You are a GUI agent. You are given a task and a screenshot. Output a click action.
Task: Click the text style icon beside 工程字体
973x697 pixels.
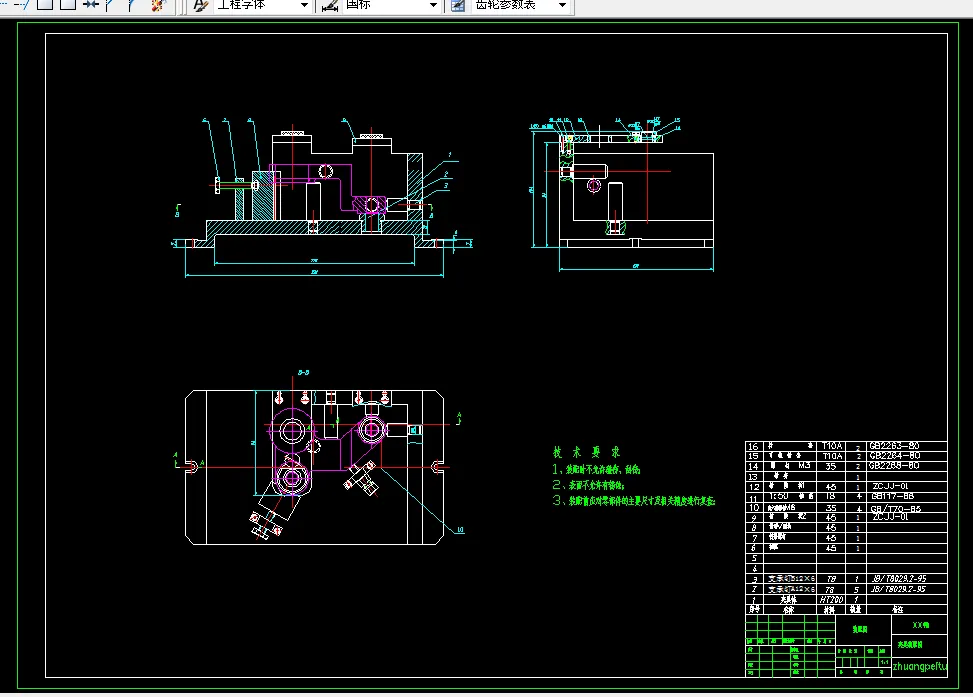click(x=200, y=6)
